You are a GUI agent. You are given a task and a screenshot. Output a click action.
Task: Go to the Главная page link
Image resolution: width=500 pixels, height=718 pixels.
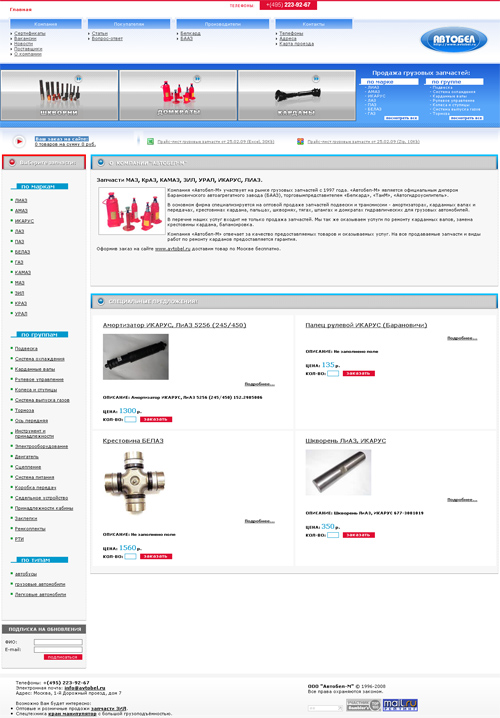click(21, 9)
